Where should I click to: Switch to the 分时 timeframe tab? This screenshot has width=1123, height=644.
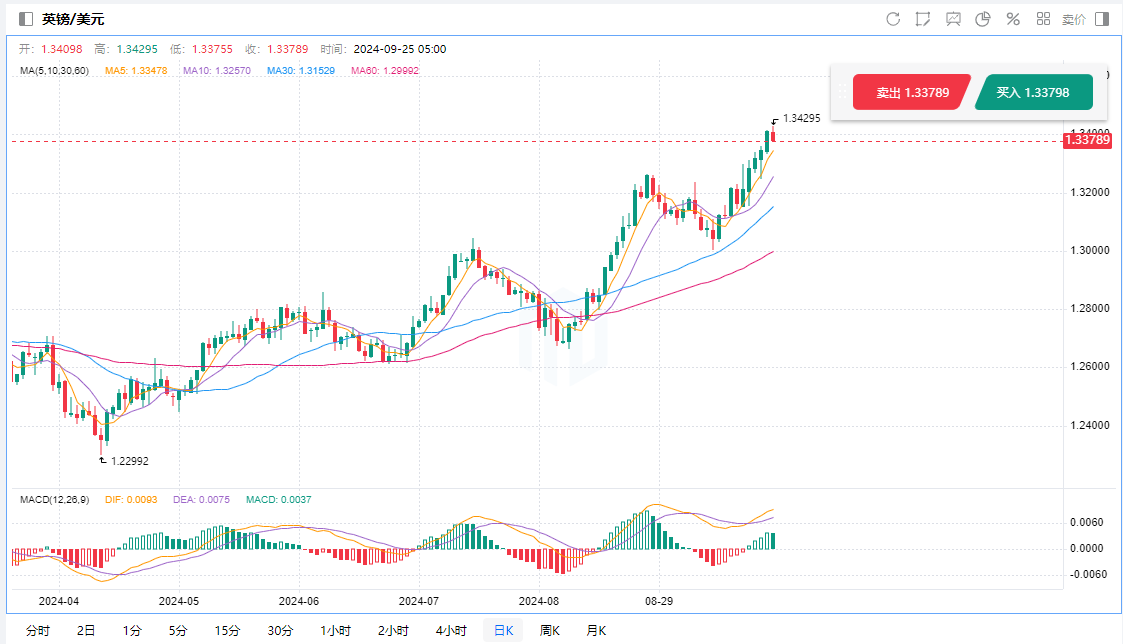point(37,630)
